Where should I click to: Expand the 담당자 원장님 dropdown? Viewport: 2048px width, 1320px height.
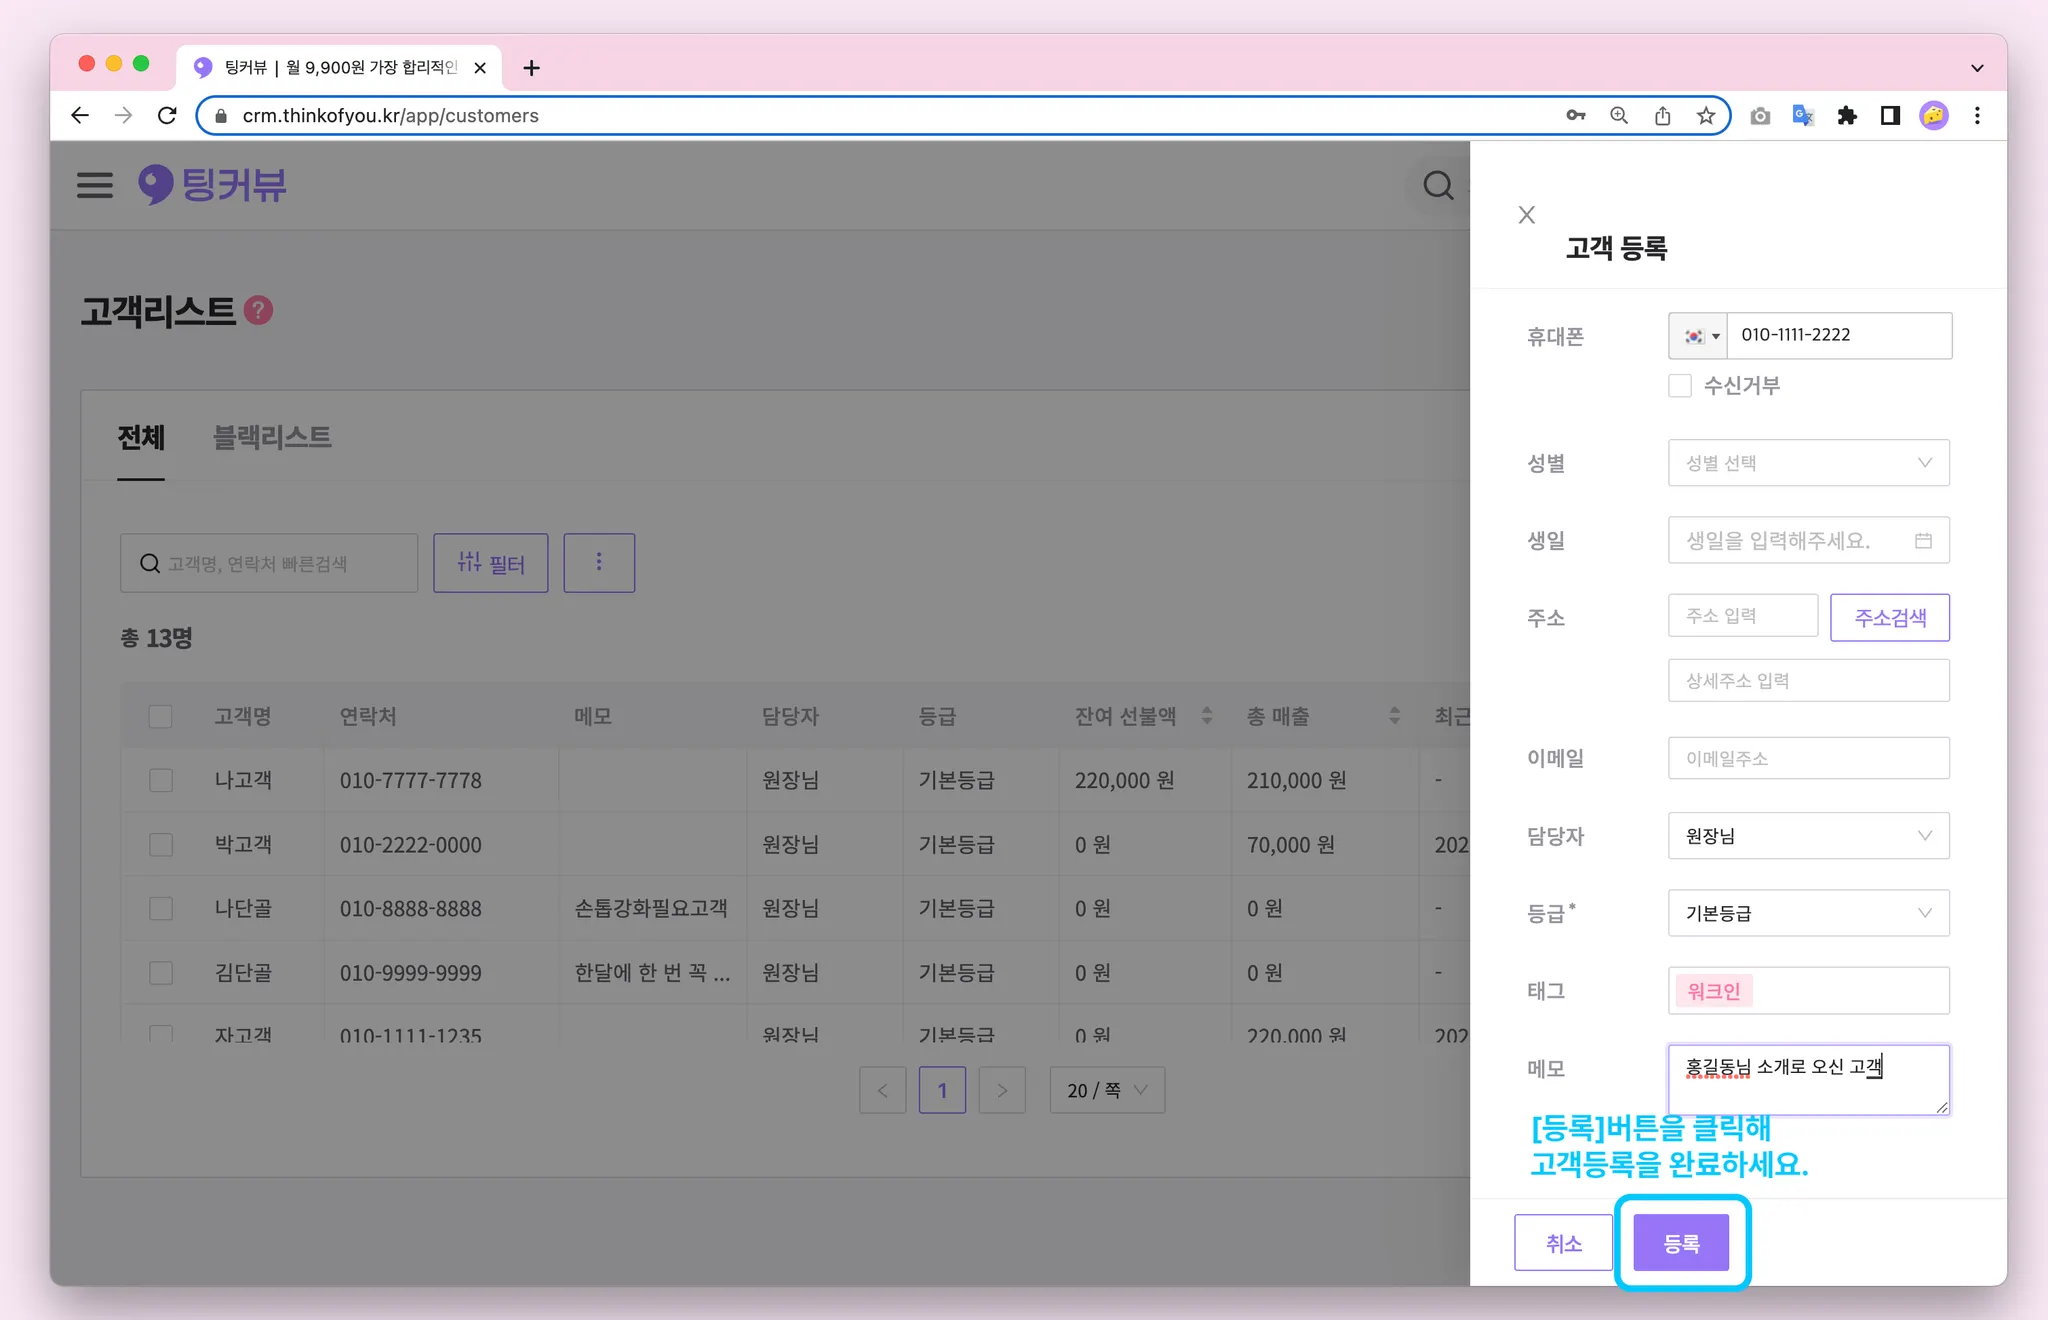[x=1808, y=836]
